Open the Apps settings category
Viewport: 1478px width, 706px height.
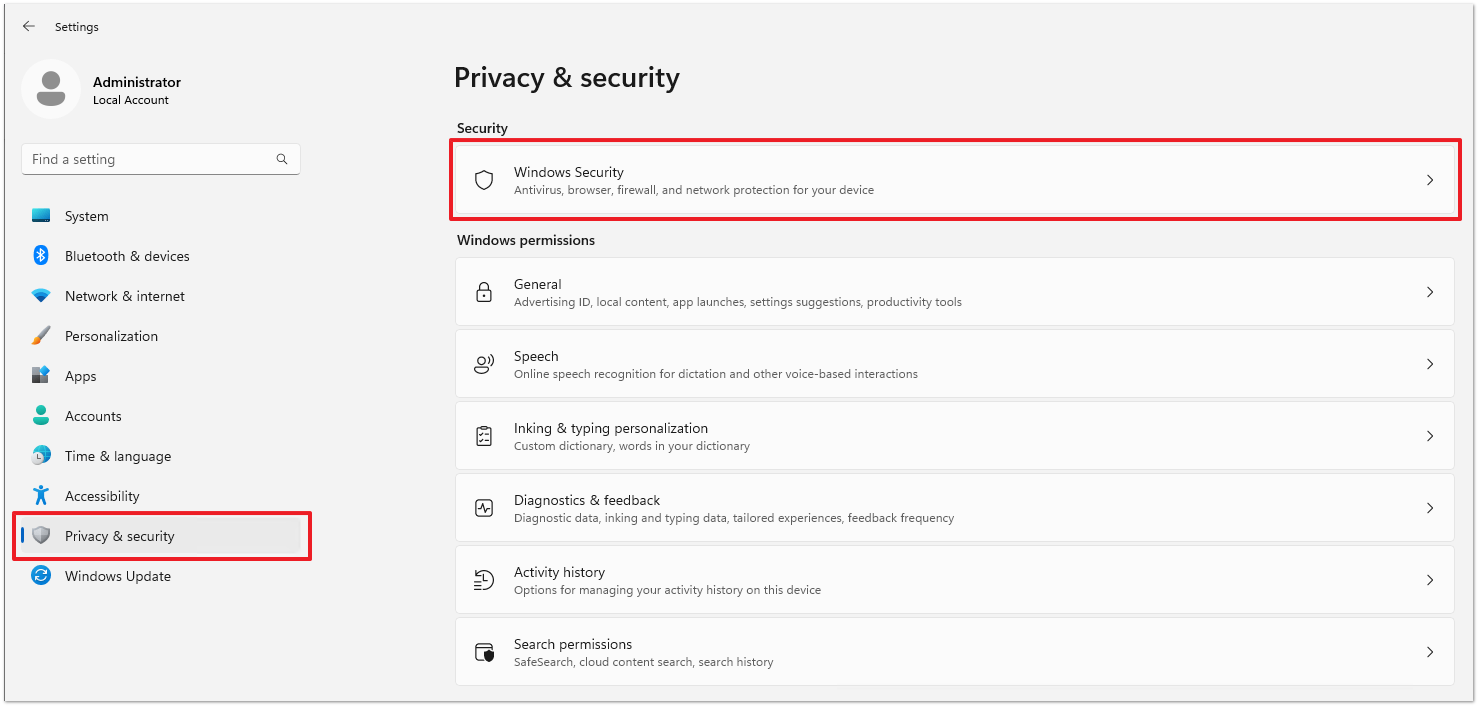point(80,376)
